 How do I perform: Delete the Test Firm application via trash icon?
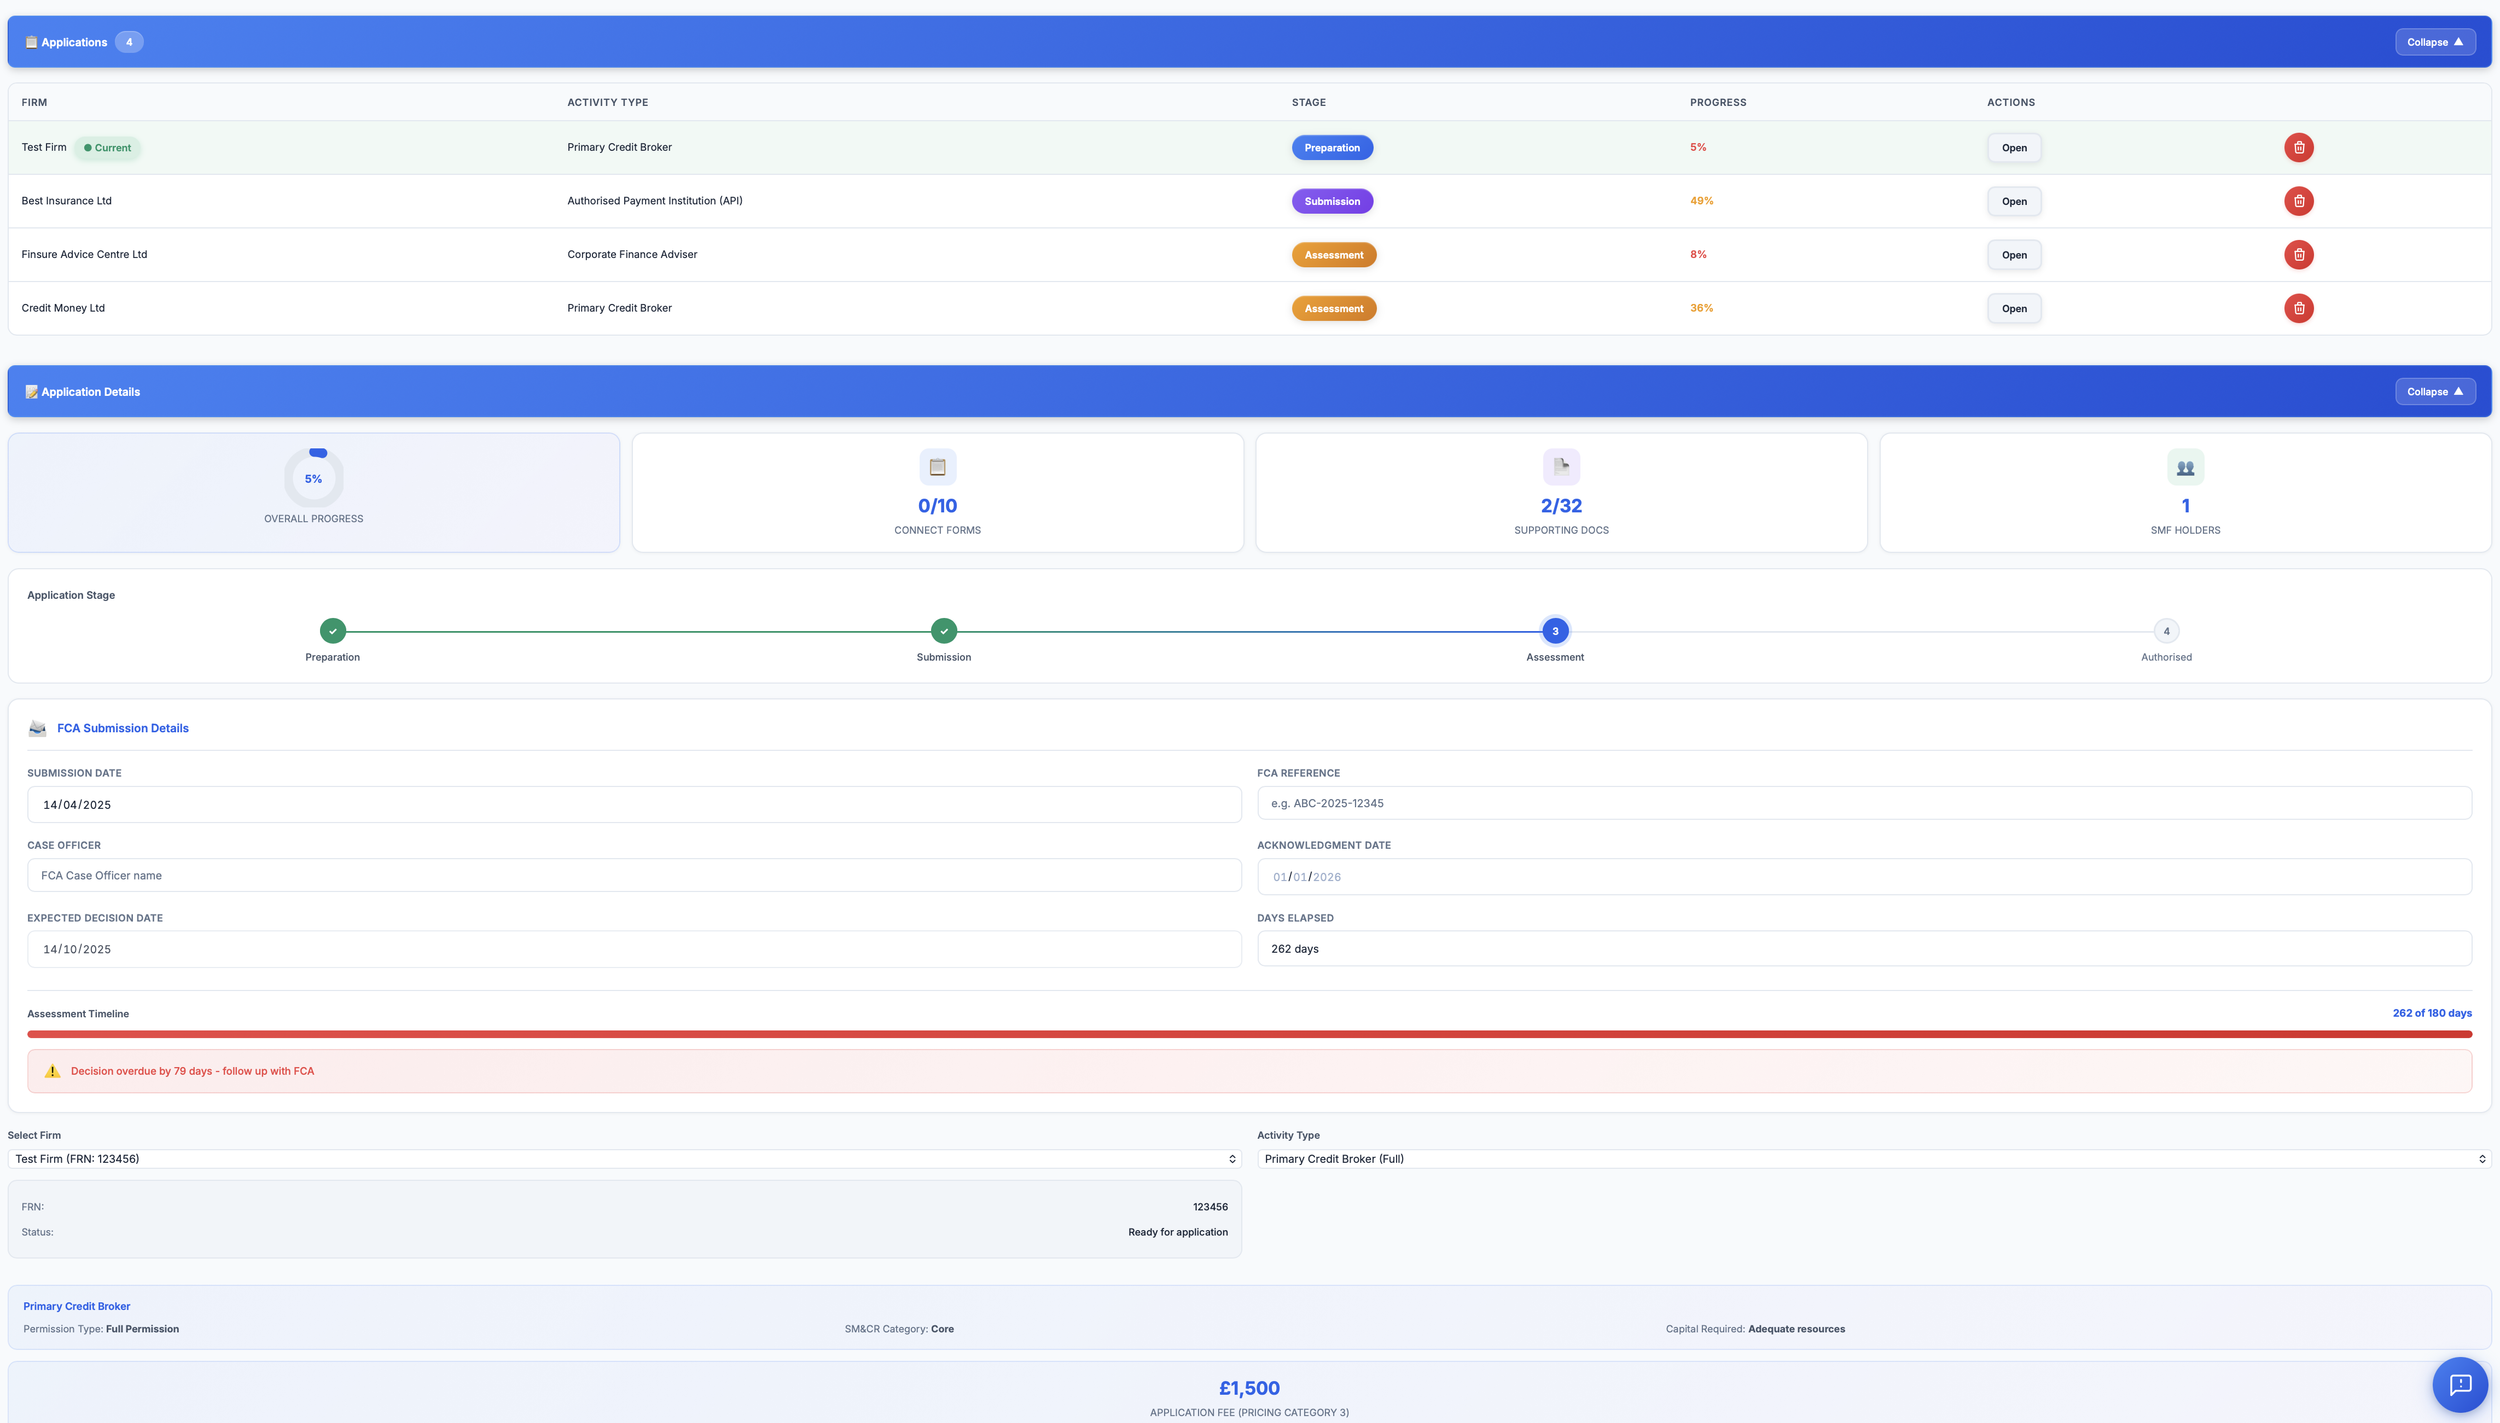coord(2298,147)
